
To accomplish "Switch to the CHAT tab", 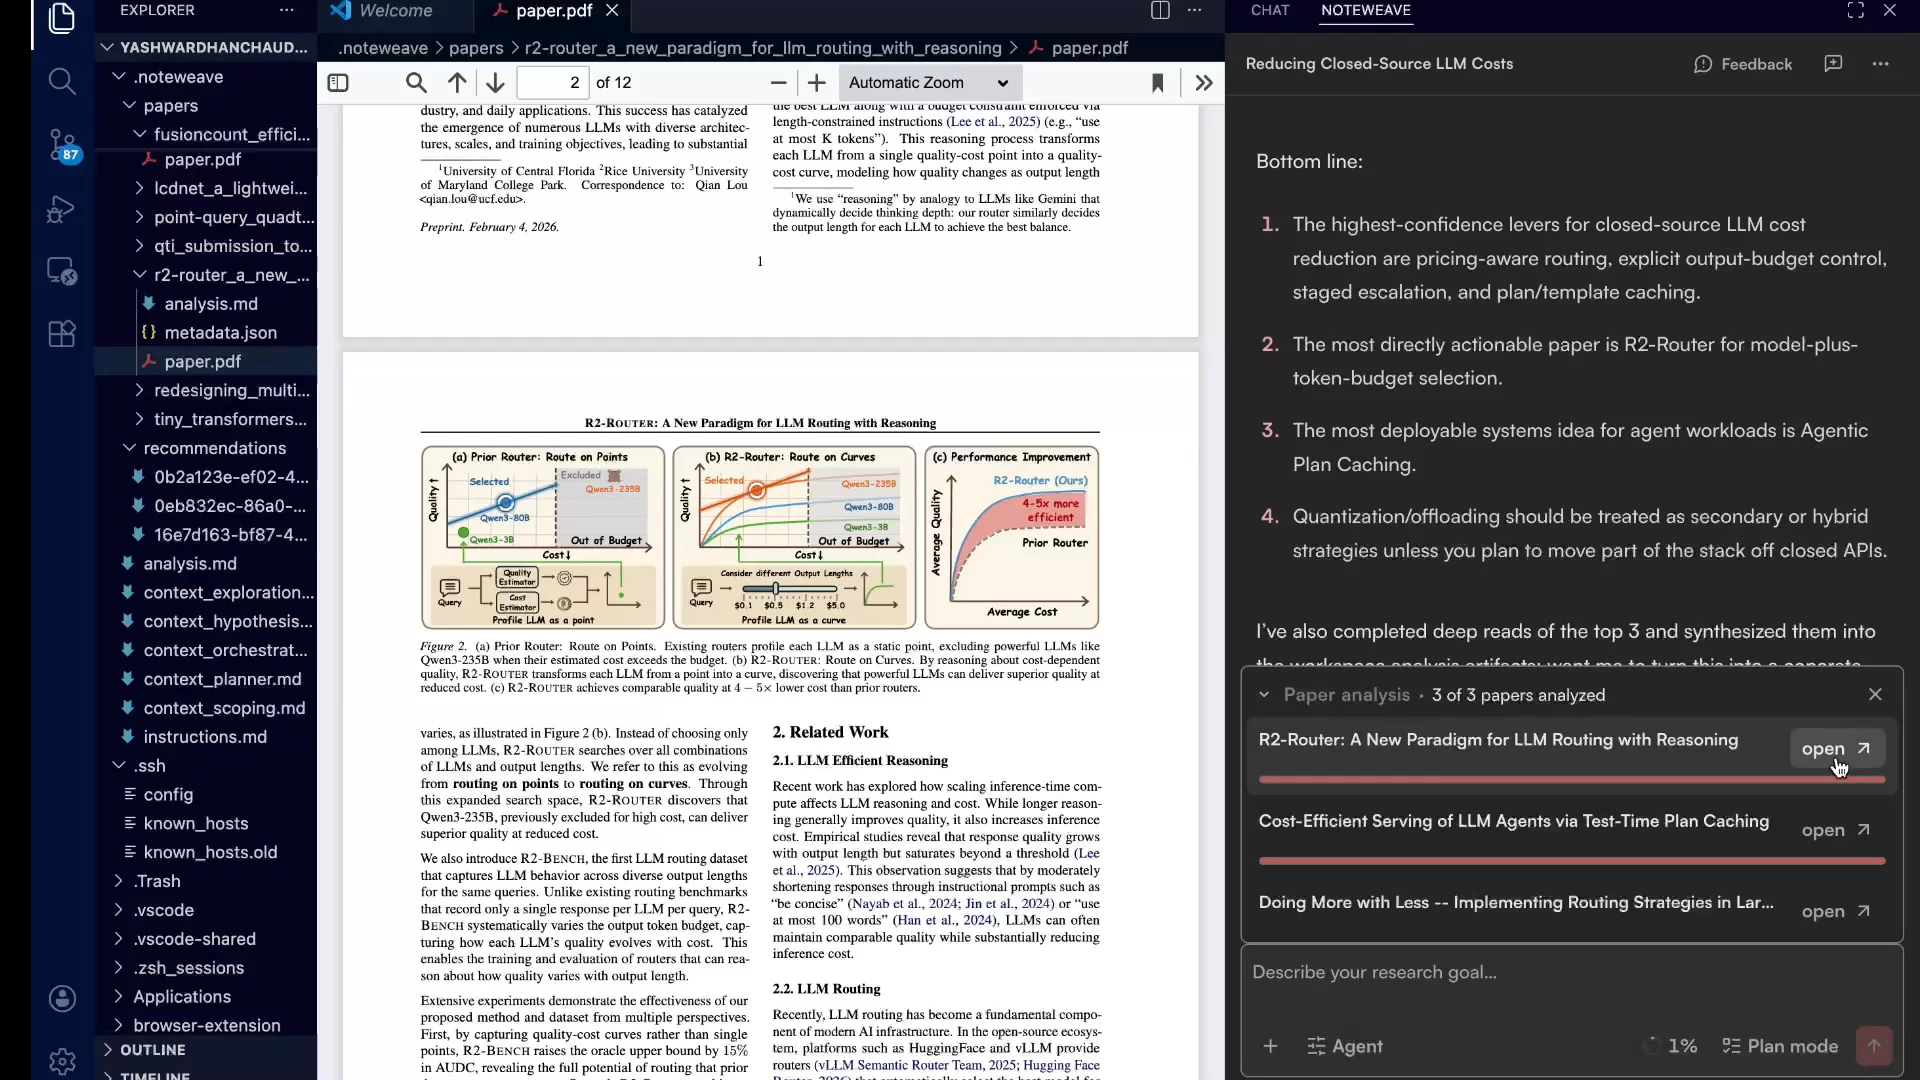I will 1270,11.
